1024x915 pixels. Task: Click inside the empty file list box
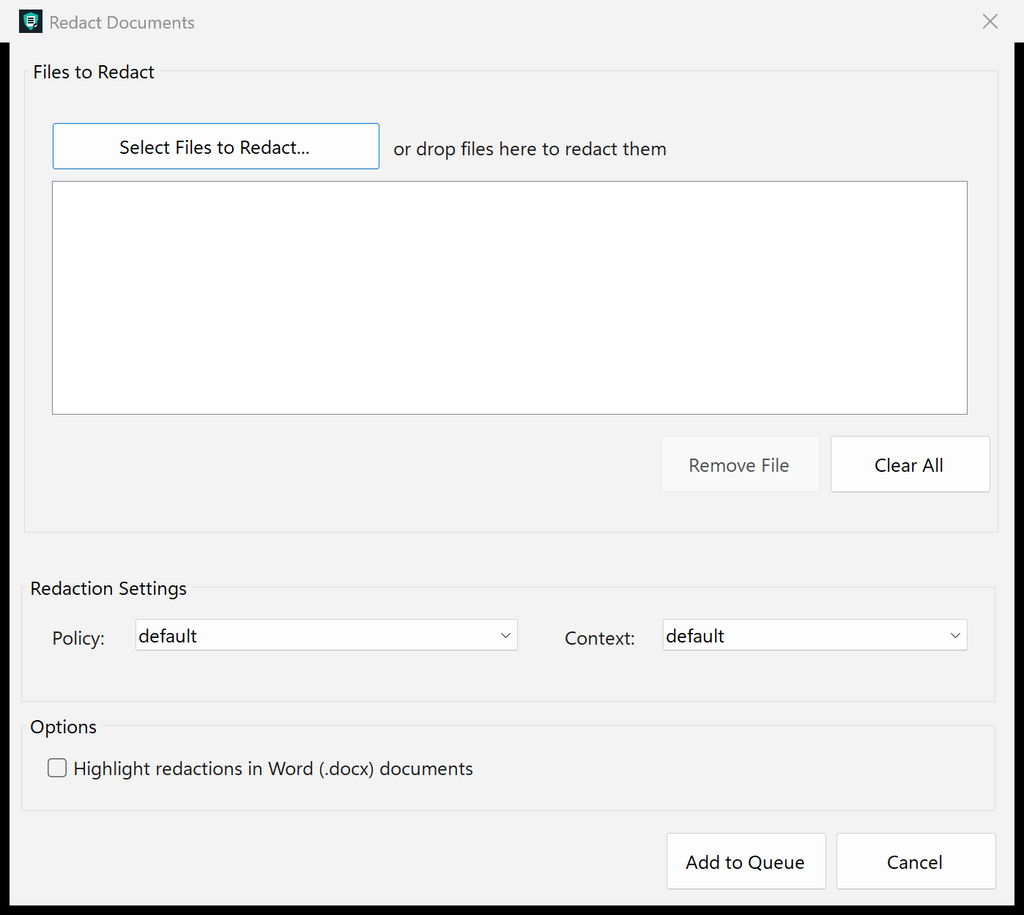509,298
